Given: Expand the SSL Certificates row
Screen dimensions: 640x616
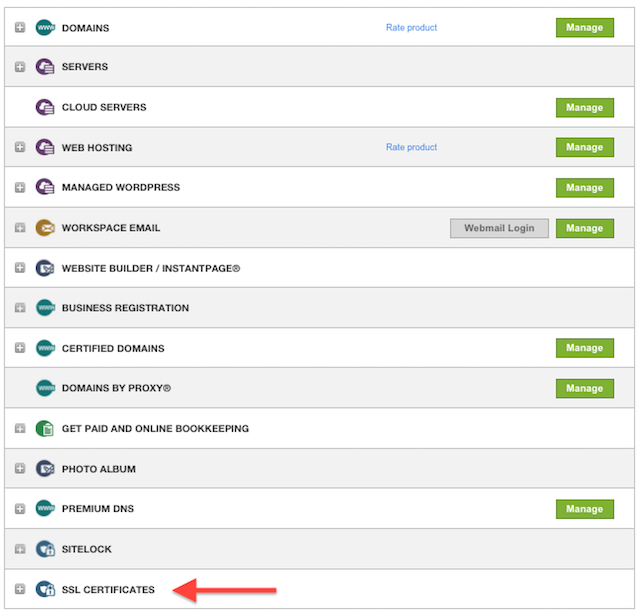Looking at the screenshot, I should (20, 589).
